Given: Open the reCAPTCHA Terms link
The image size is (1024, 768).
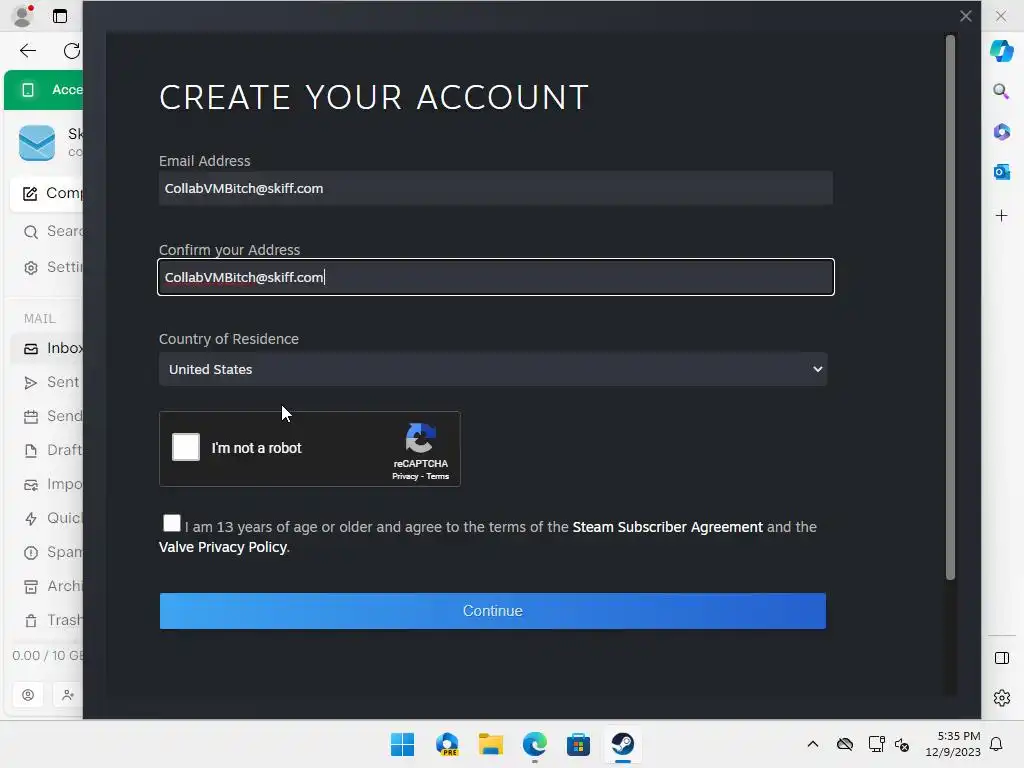Looking at the screenshot, I should click(x=438, y=476).
